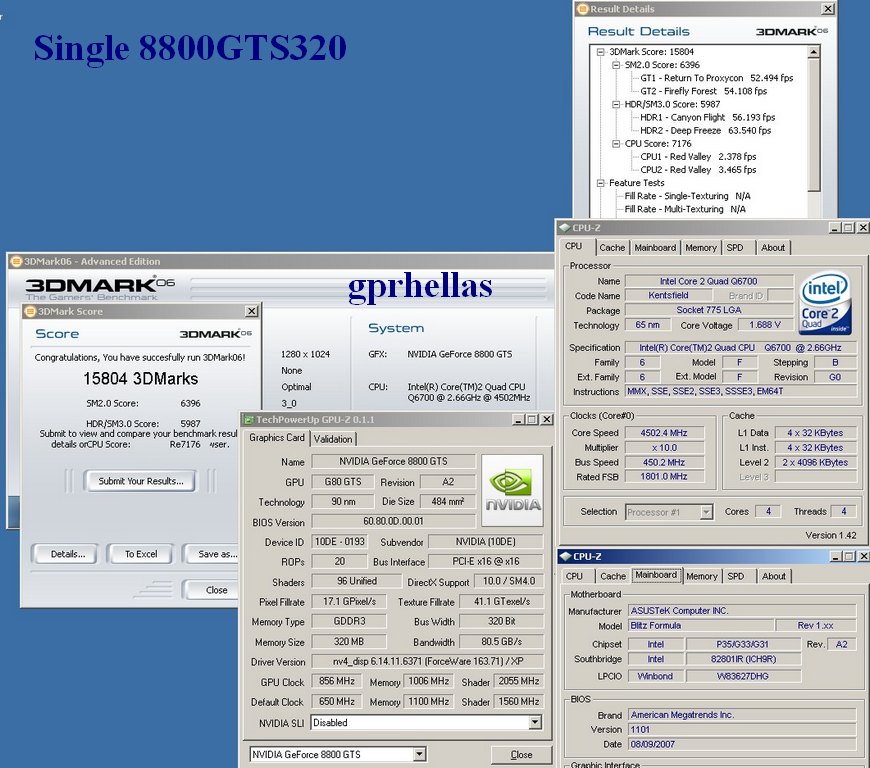
Task: Select the Graphics Card tab in GPU-Z
Action: coord(277,437)
